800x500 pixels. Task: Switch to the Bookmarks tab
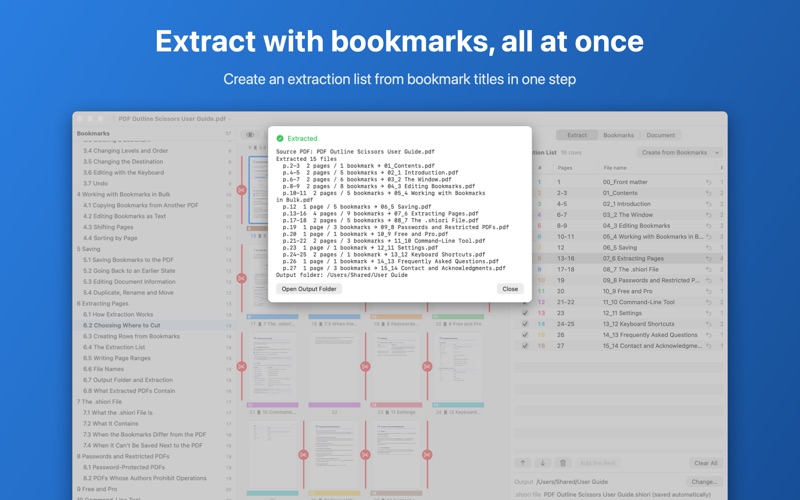[618, 135]
